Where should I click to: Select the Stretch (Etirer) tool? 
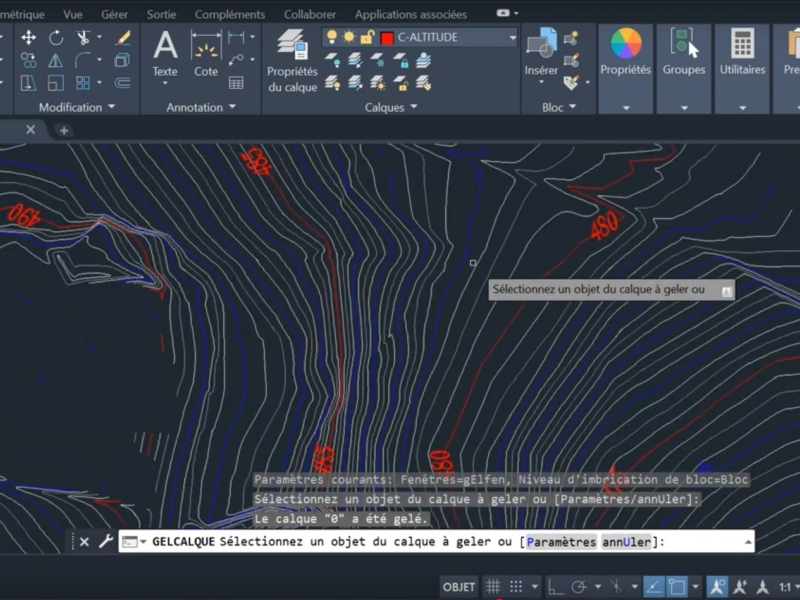click(29, 83)
